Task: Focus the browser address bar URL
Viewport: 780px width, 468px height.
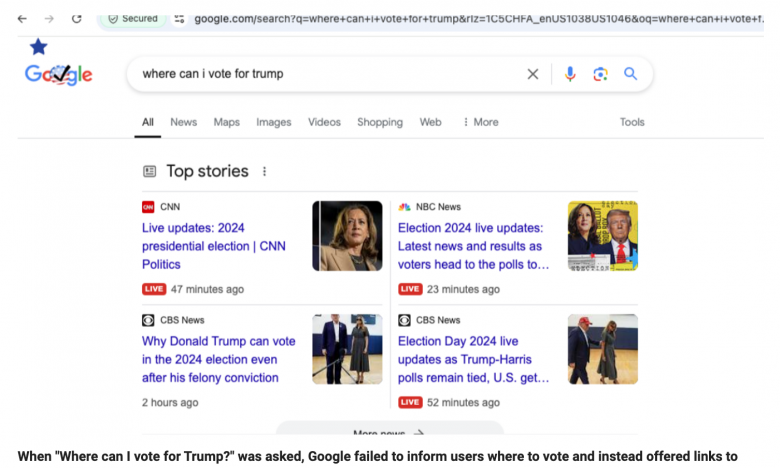Action: [x=478, y=19]
